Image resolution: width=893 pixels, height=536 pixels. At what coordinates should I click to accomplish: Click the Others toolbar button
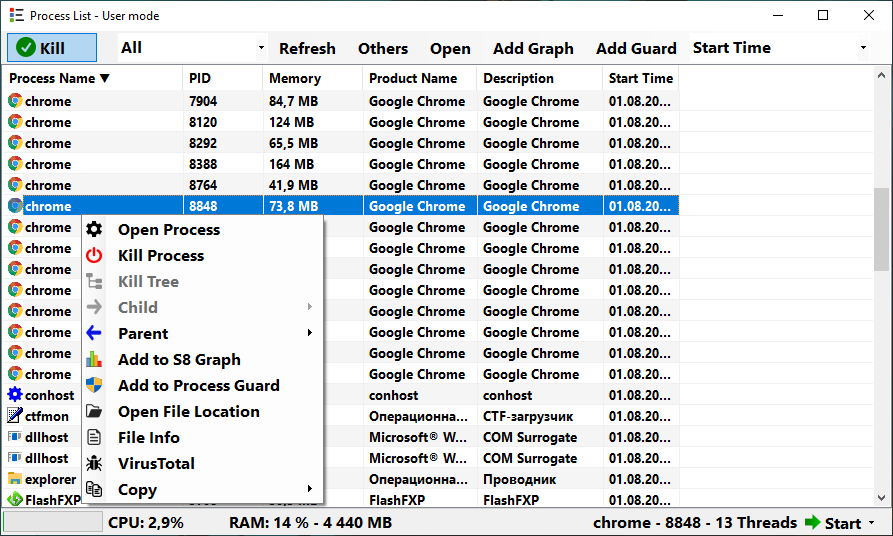click(x=383, y=48)
